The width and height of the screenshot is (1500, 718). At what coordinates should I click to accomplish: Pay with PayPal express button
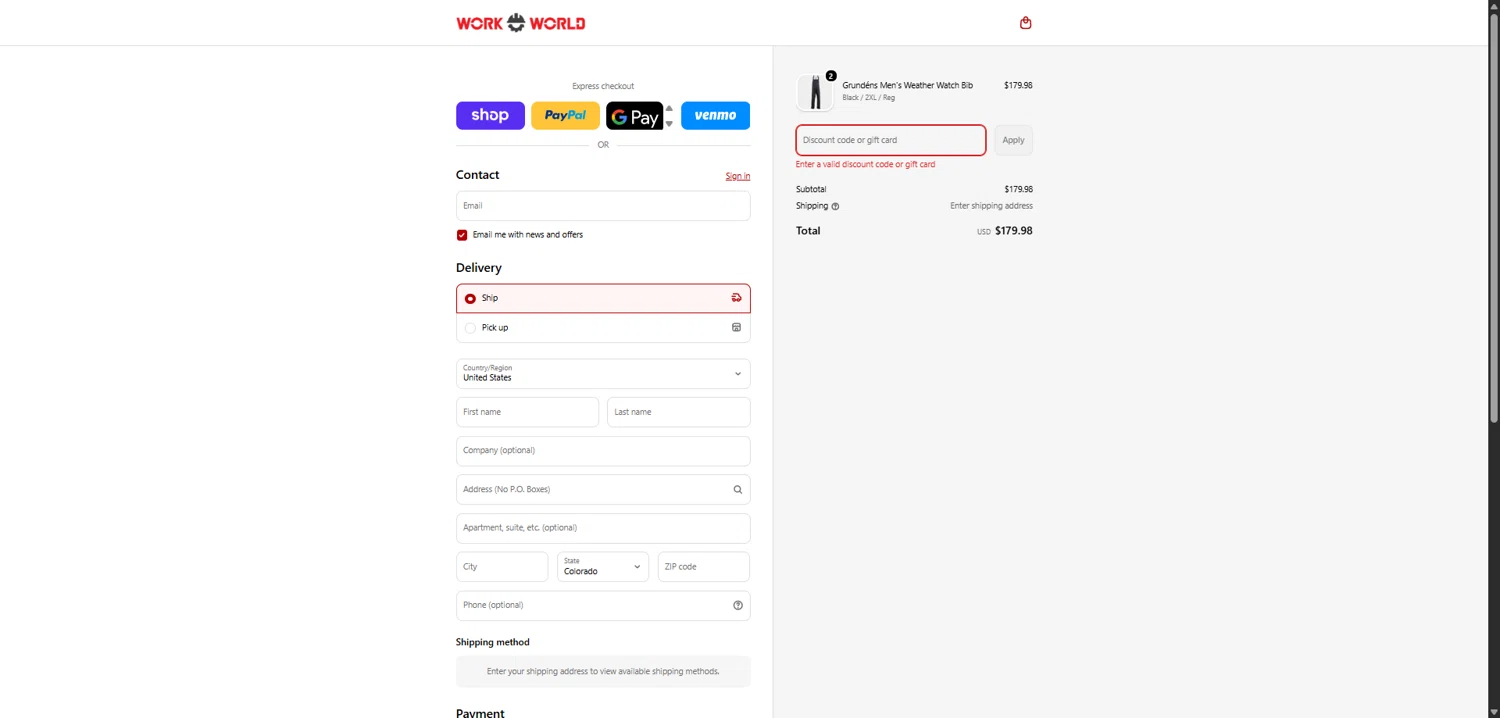click(565, 115)
